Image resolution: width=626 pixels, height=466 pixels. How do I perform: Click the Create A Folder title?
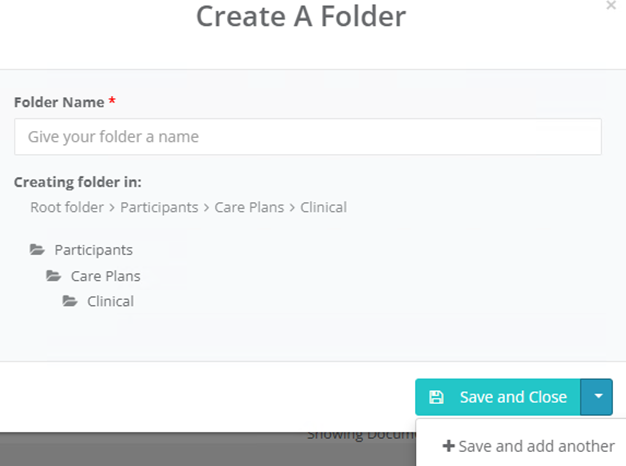pos(301,16)
